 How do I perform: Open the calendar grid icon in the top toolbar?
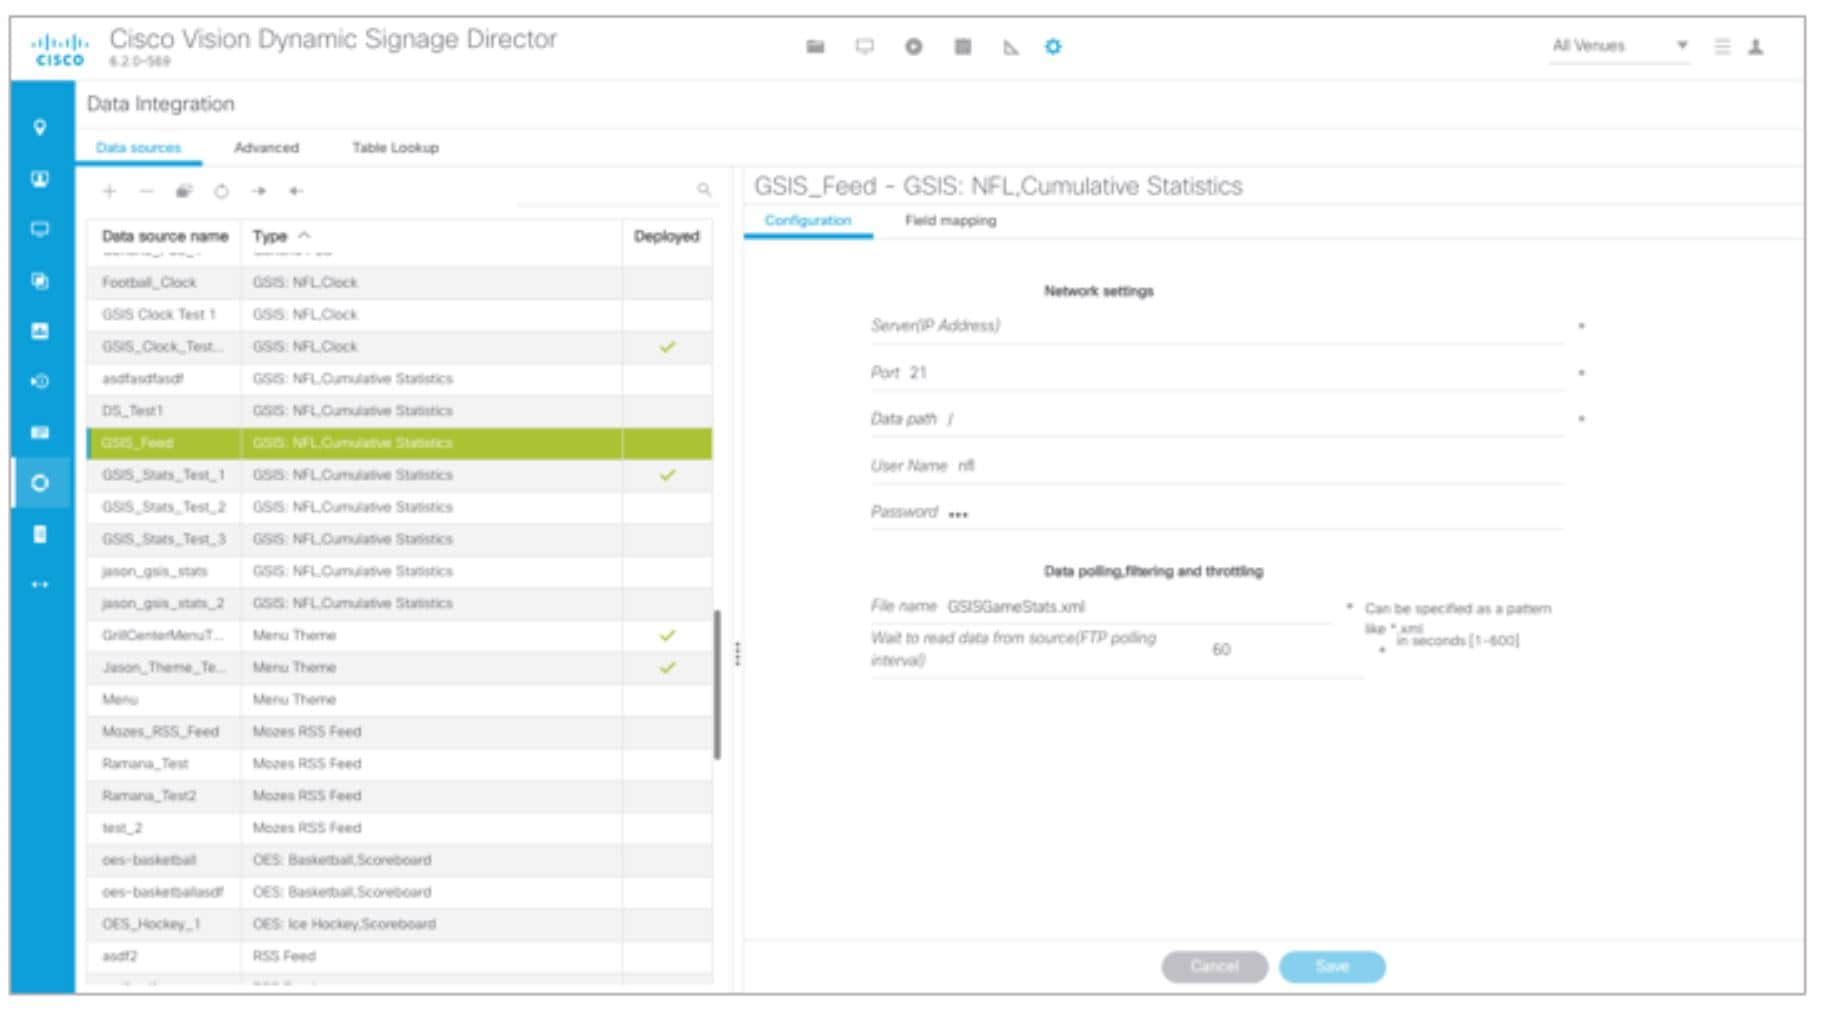pyautogui.click(x=963, y=47)
